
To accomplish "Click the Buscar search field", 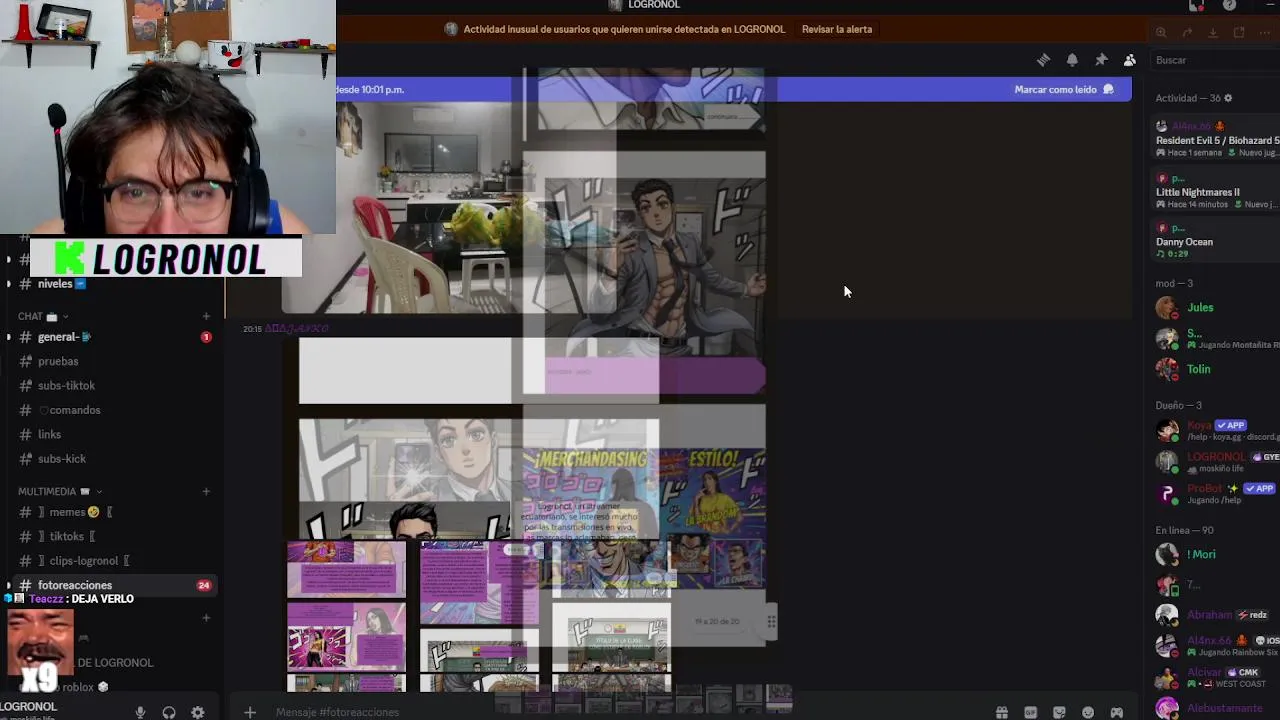I will (1215, 60).
